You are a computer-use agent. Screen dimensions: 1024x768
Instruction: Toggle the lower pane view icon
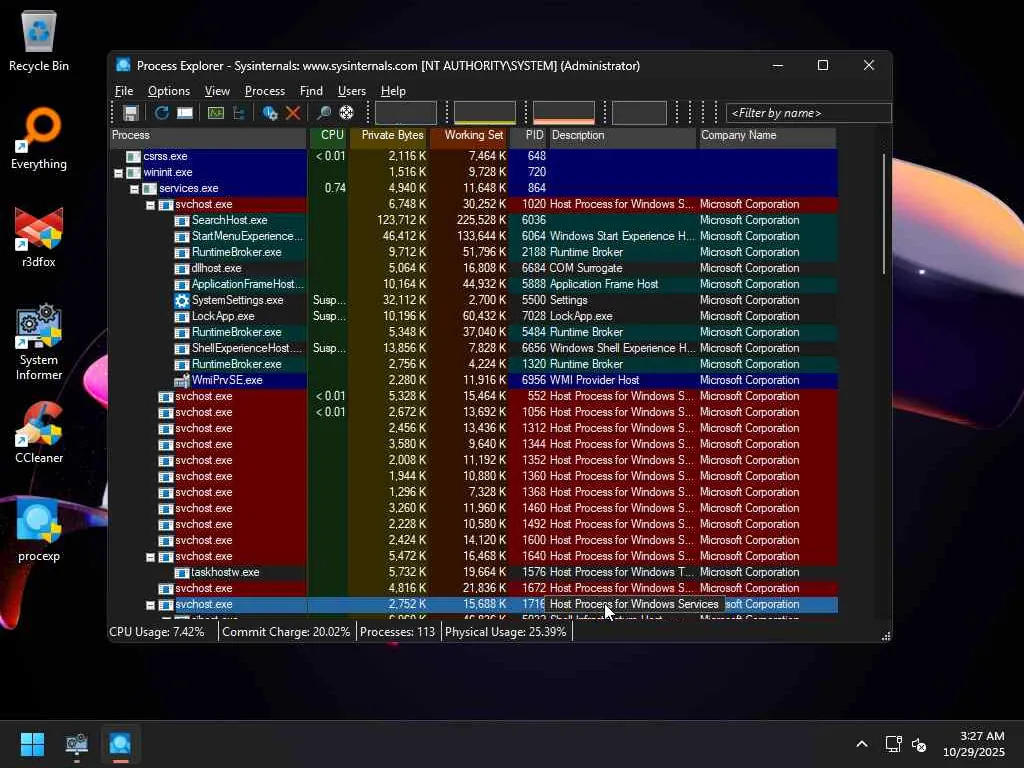click(x=185, y=113)
